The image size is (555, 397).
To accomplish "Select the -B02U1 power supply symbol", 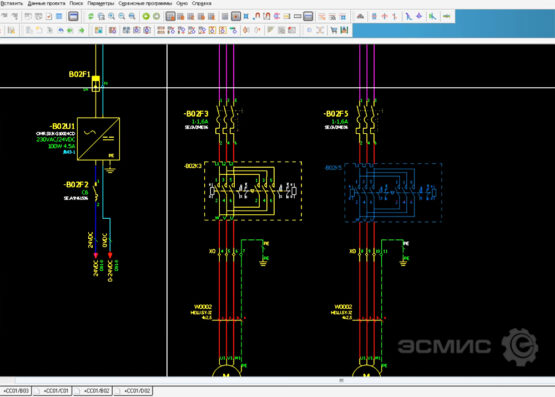I will [98, 139].
